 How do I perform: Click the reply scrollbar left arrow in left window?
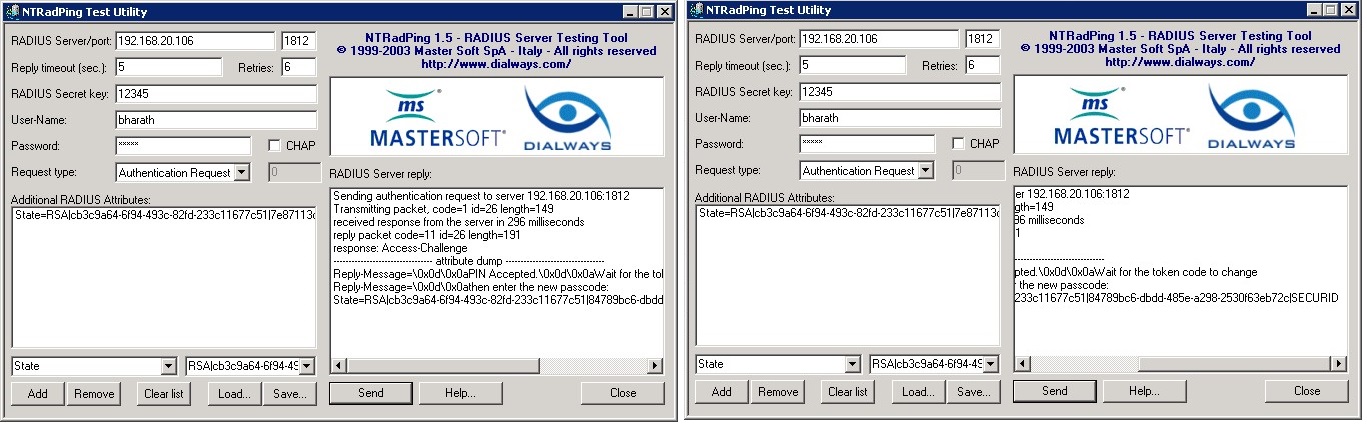(x=338, y=367)
